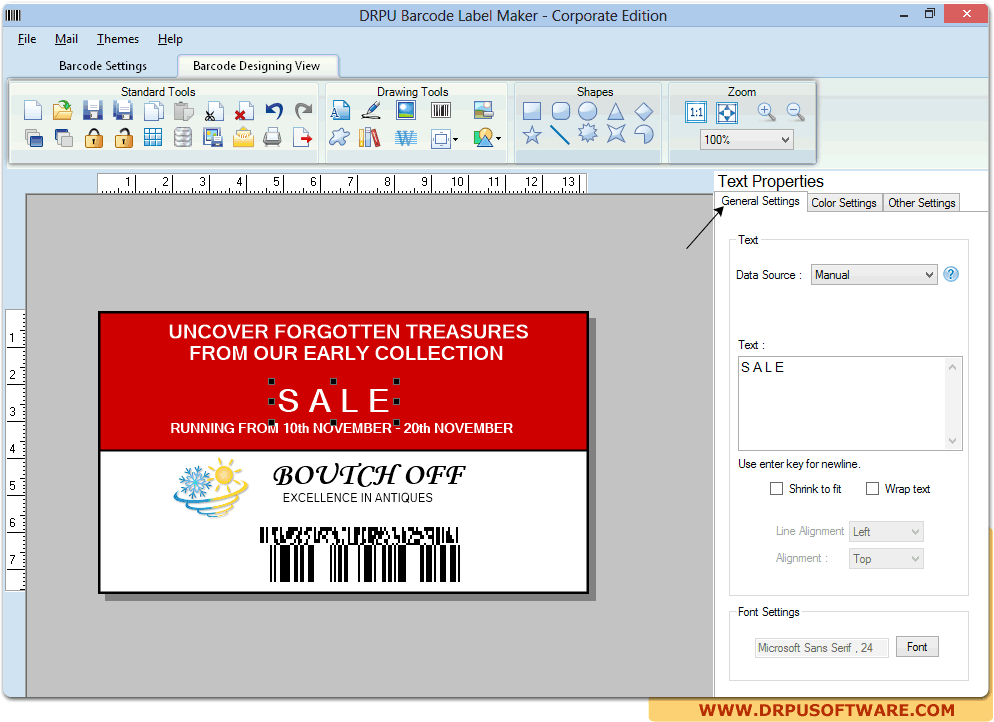The image size is (994, 722).
Task: Redo the last action
Action: (304, 111)
